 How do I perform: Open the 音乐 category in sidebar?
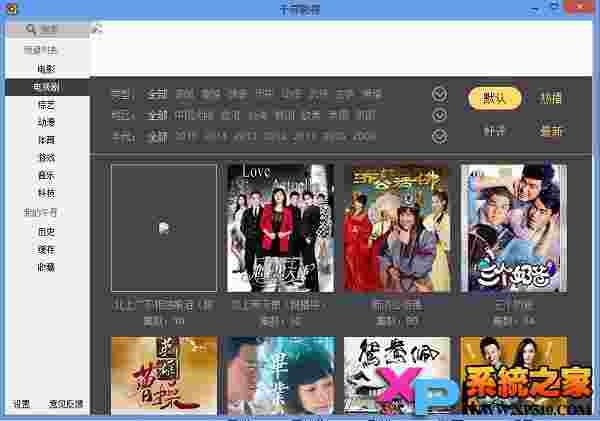click(46, 175)
